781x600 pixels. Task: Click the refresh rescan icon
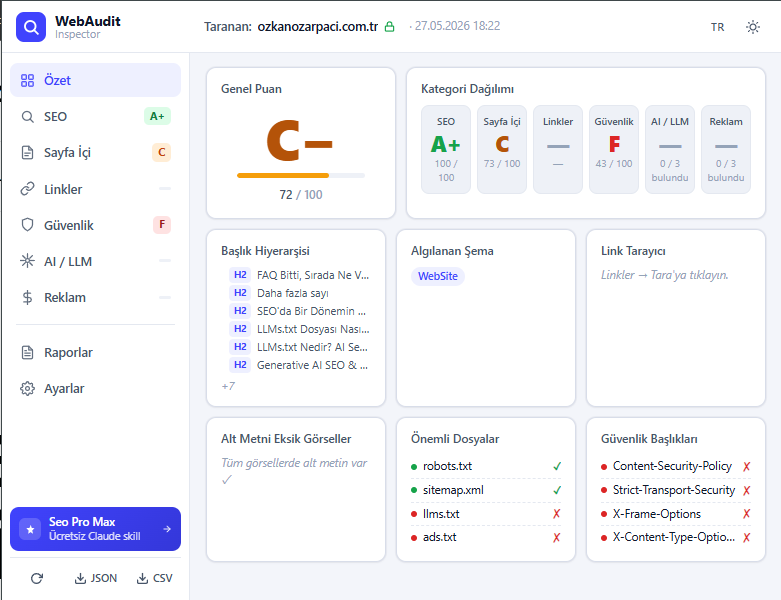coord(37,578)
